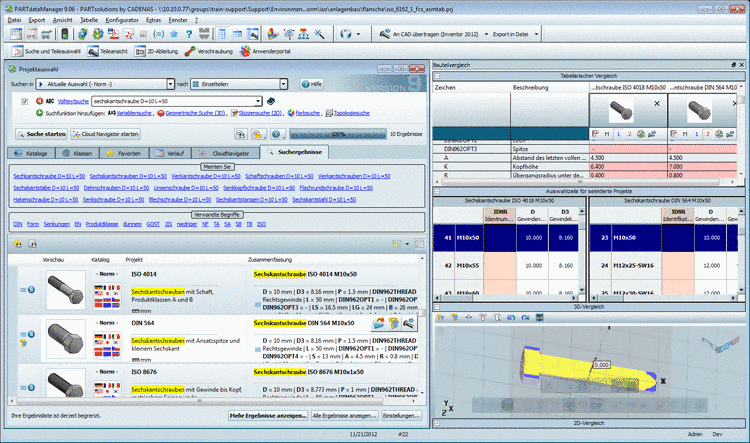The image size is (750, 443).
Task: Open search text history dropdown
Action: [258, 101]
